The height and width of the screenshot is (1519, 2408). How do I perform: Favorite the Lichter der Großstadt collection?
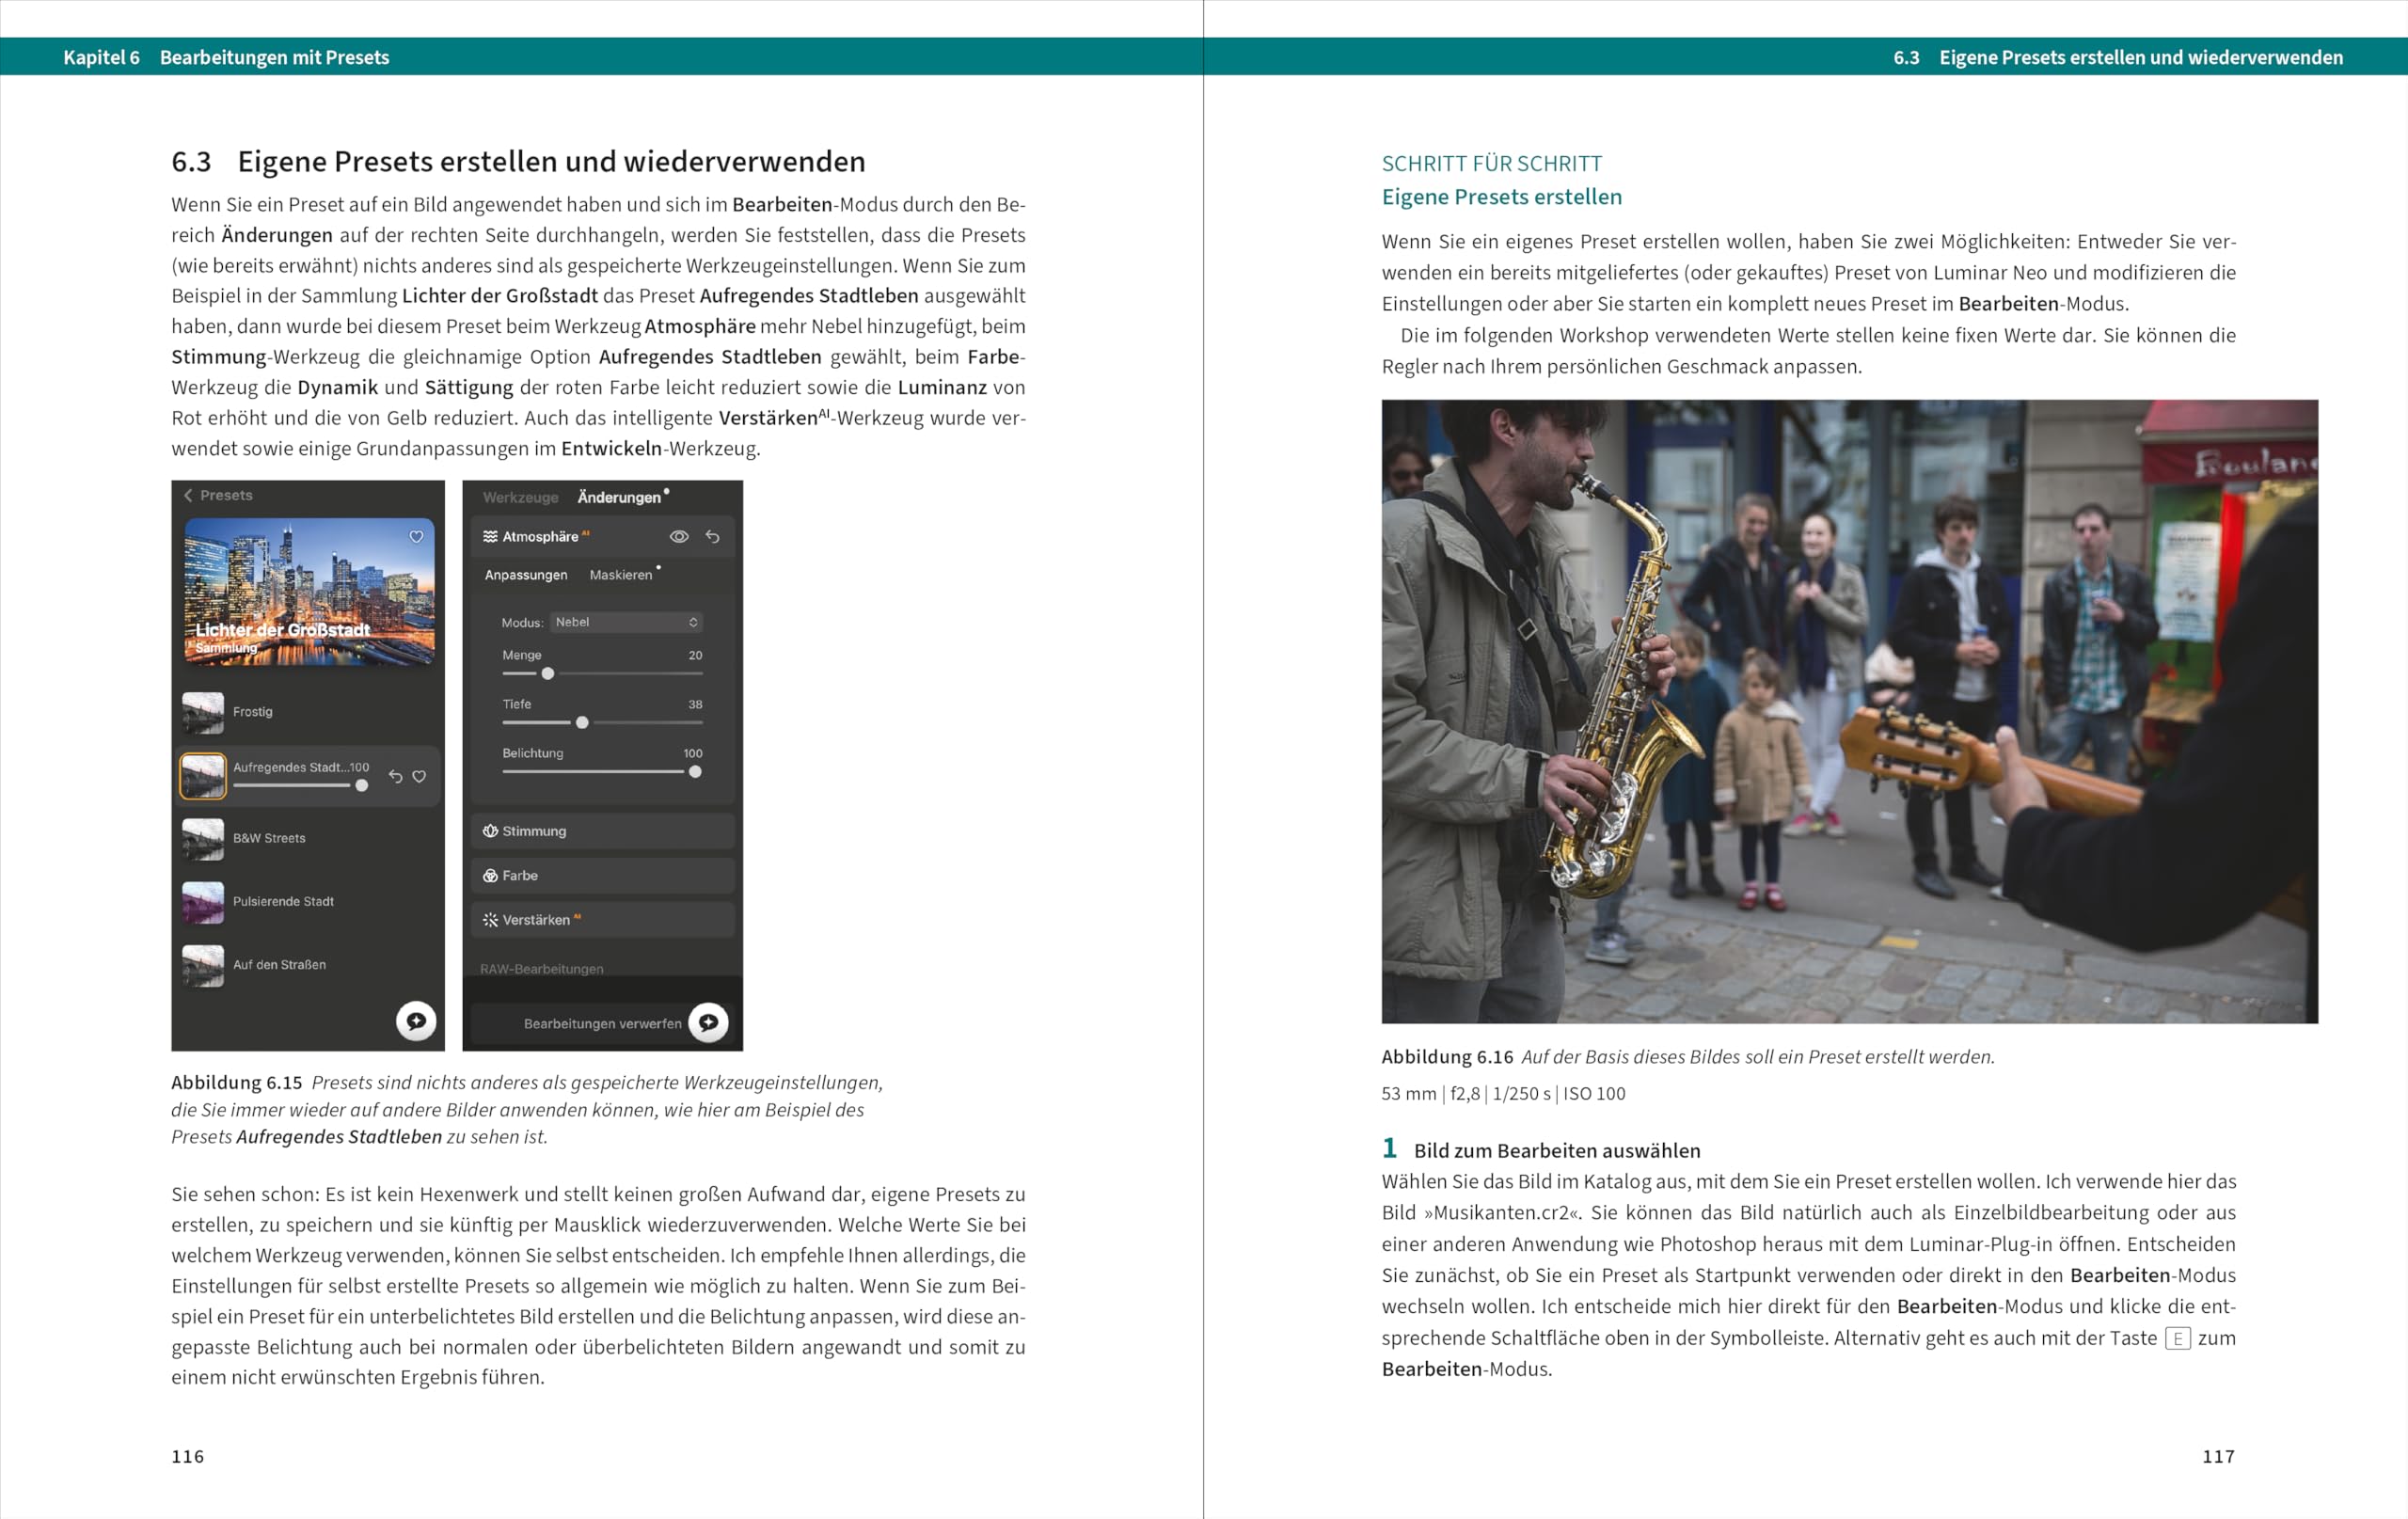click(416, 537)
